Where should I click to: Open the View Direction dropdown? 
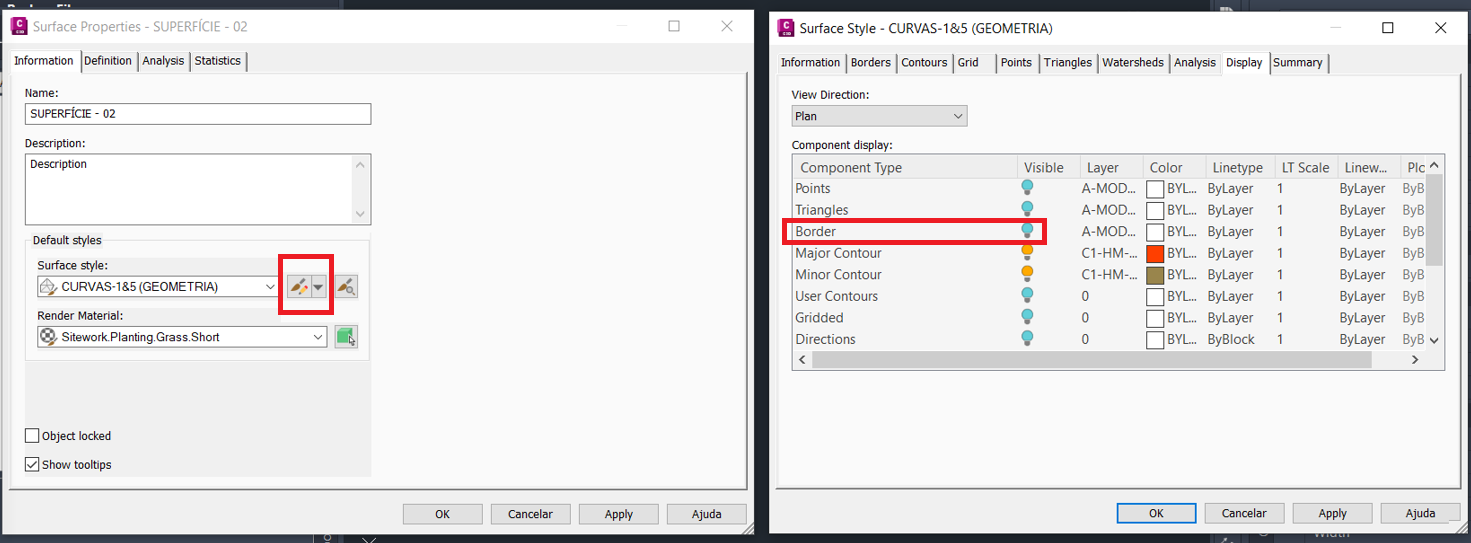tap(879, 116)
